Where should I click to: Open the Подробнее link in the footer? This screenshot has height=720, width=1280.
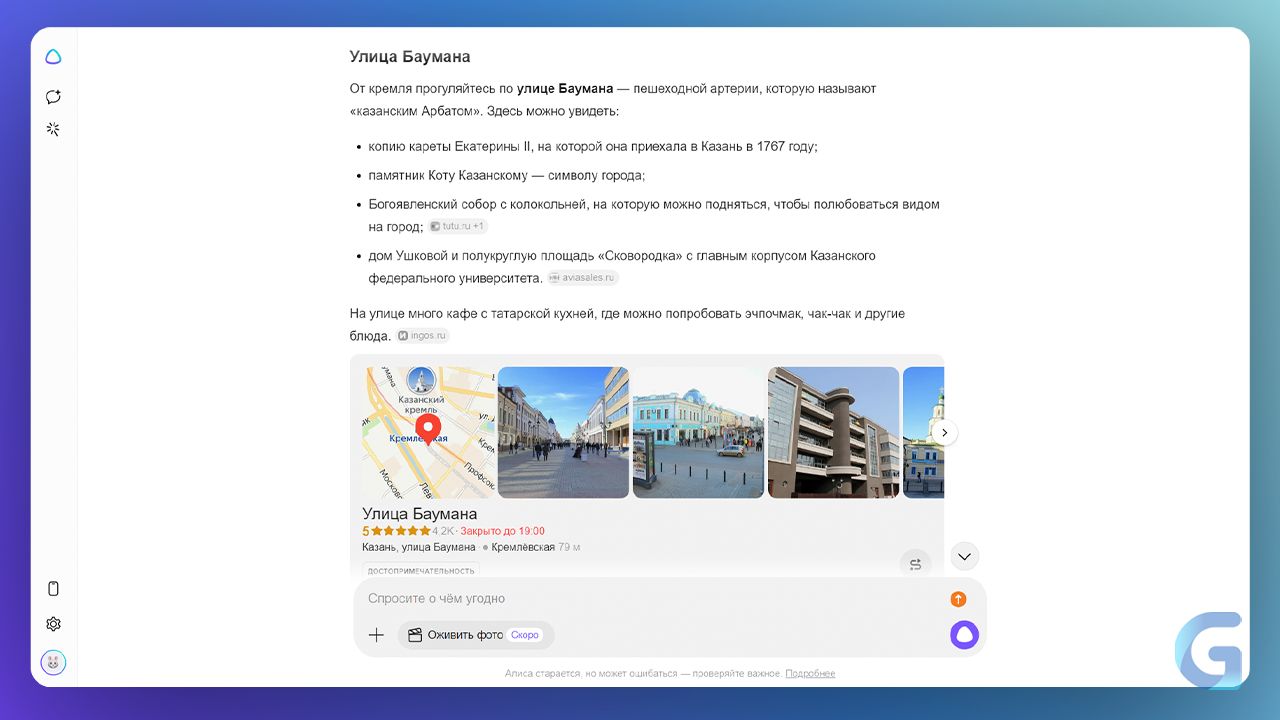pos(810,674)
